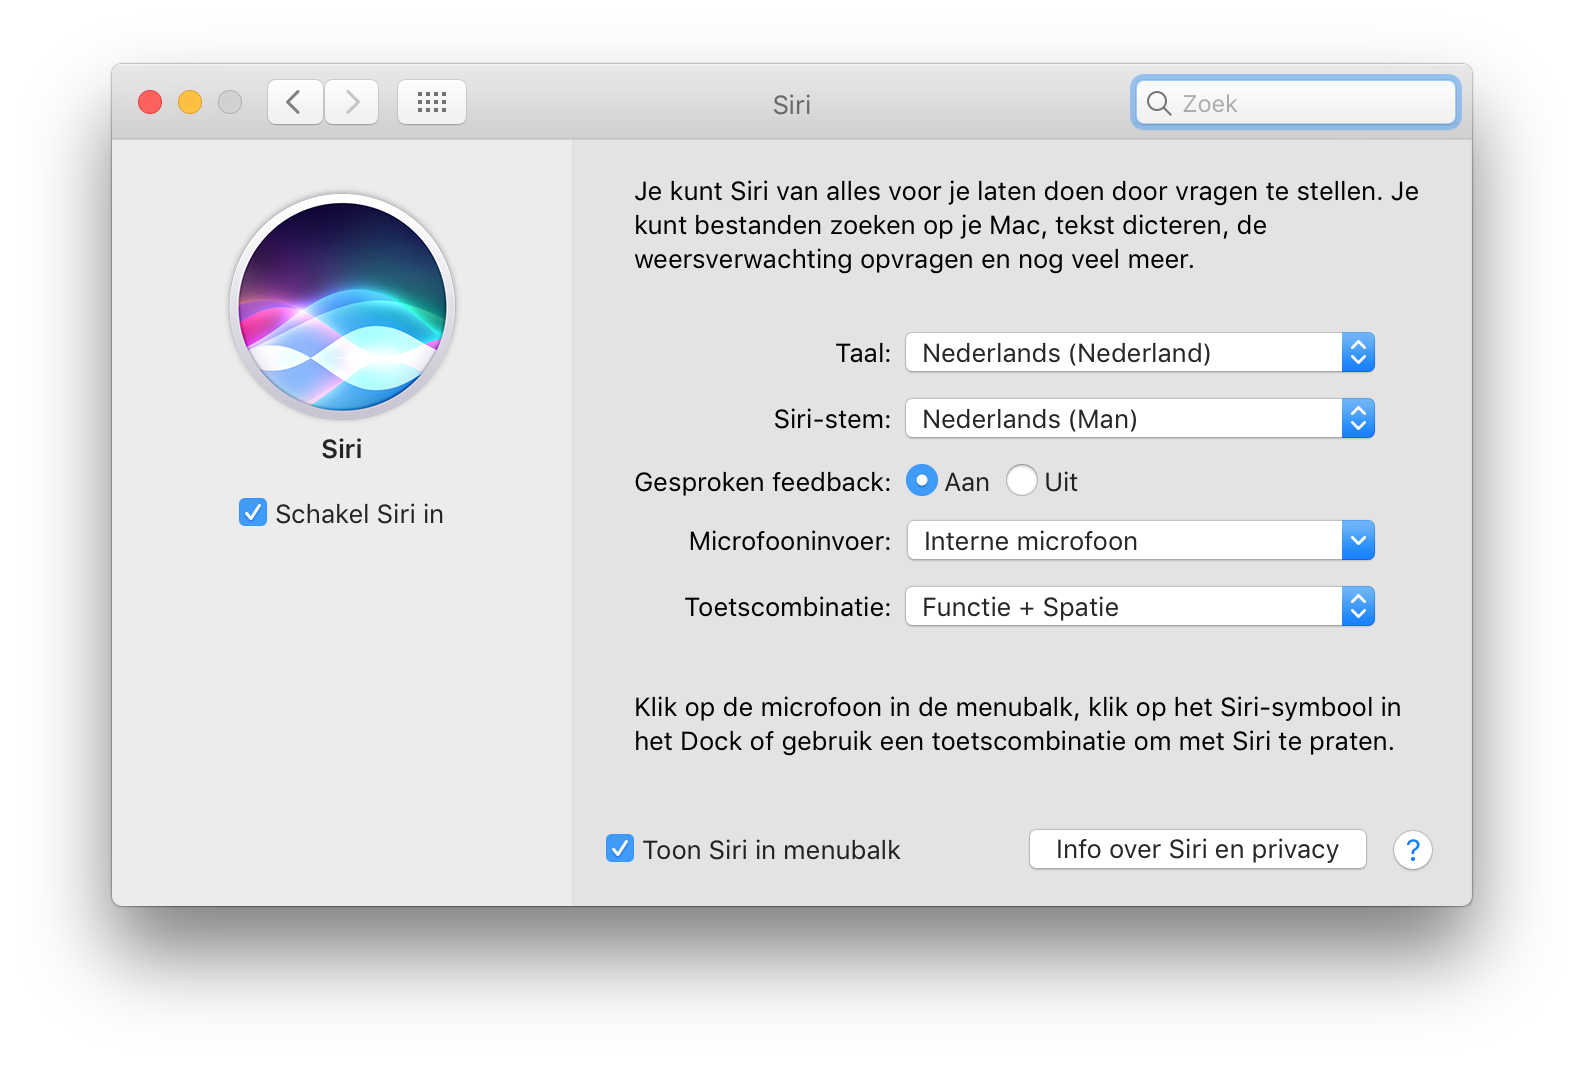This screenshot has width=1584, height=1066.
Task: Close the Siri window with red button
Action: (x=150, y=102)
